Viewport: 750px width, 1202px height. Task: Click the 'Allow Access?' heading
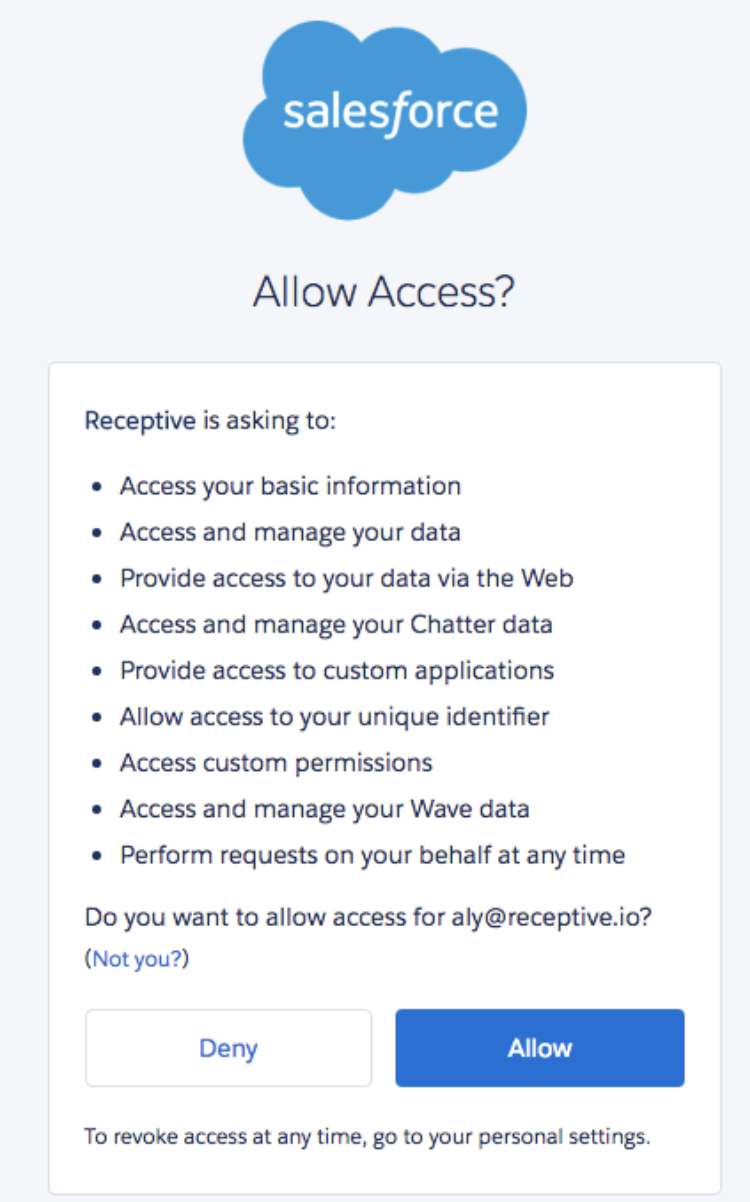384,291
